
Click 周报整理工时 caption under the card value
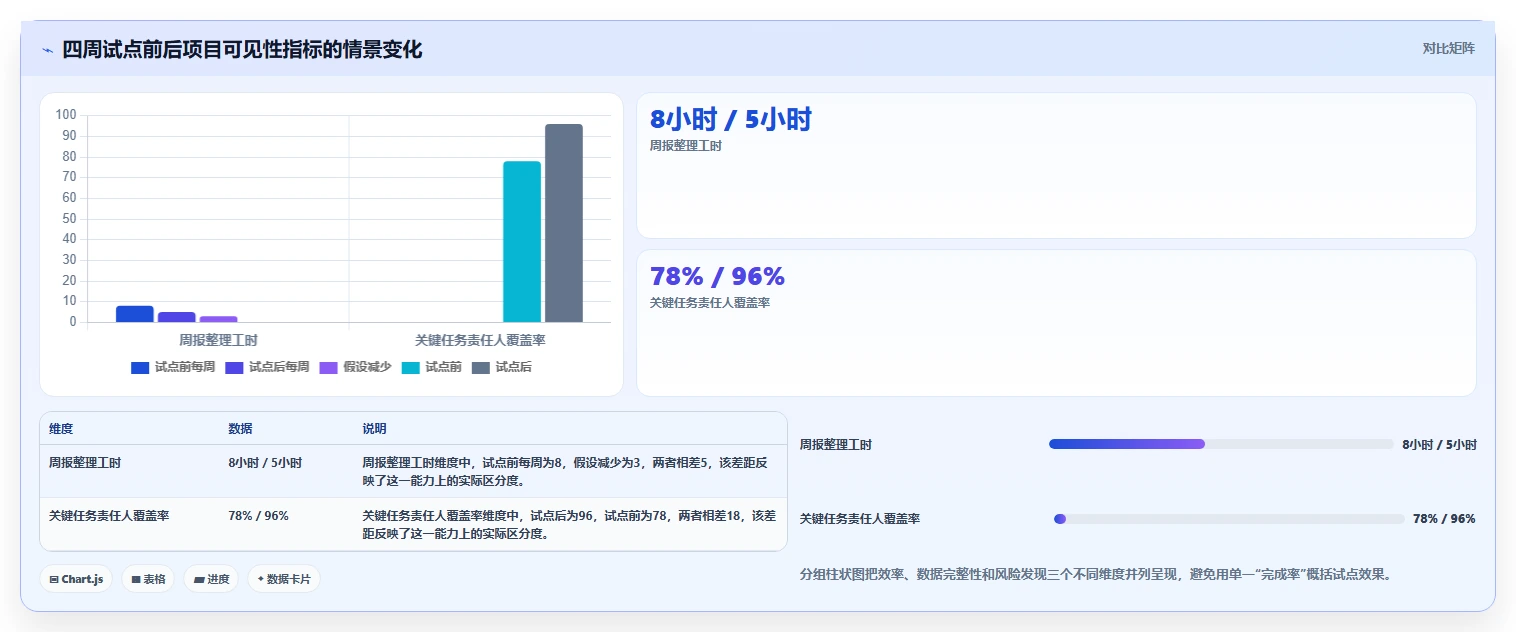(686, 146)
